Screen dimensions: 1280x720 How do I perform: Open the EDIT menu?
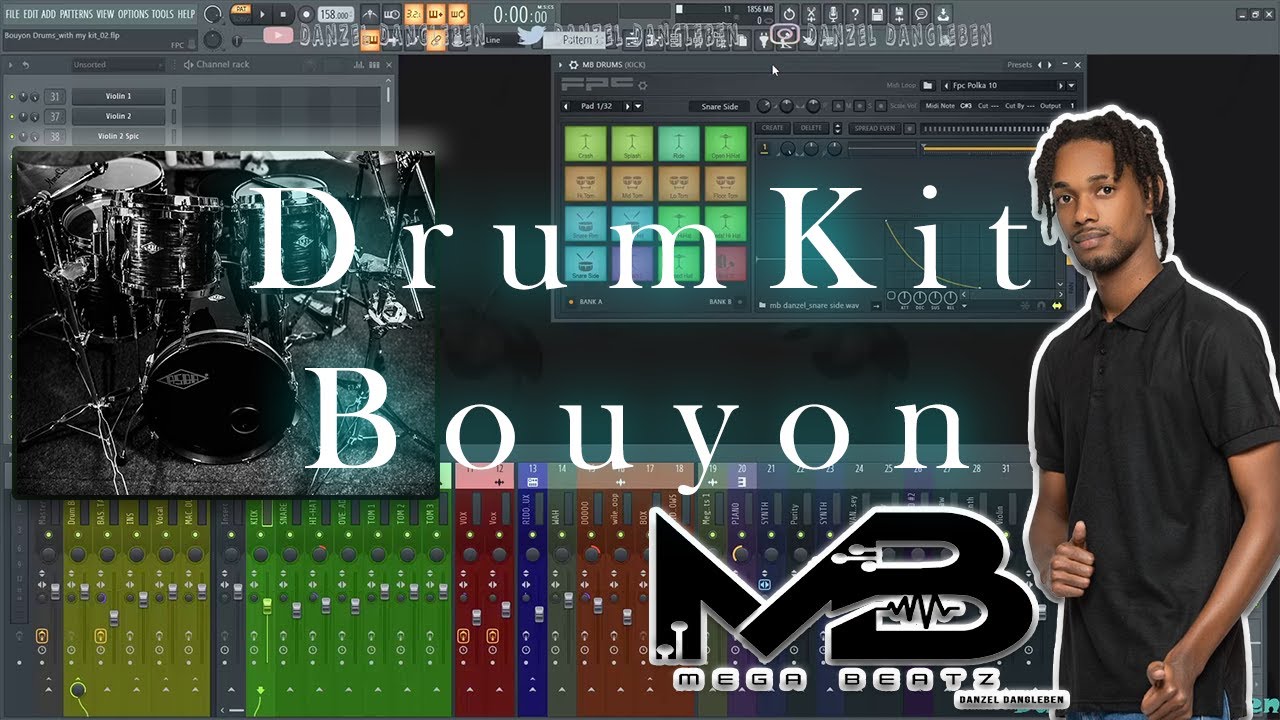pos(31,14)
